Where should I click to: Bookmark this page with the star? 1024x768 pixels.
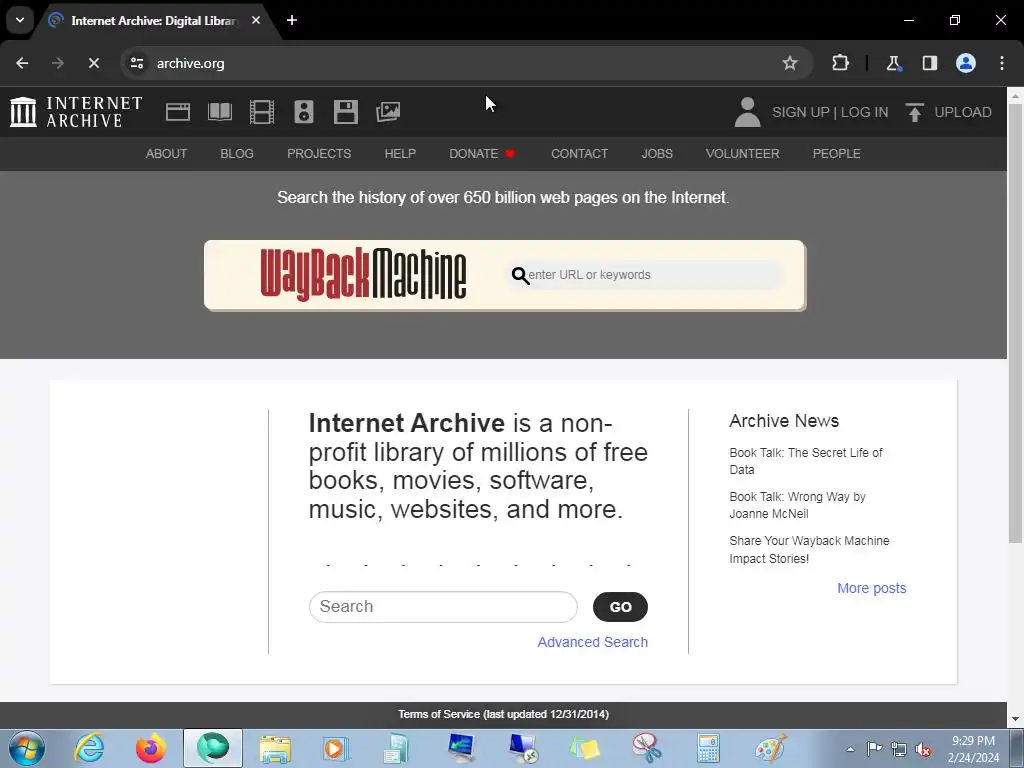pyautogui.click(x=790, y=63)
